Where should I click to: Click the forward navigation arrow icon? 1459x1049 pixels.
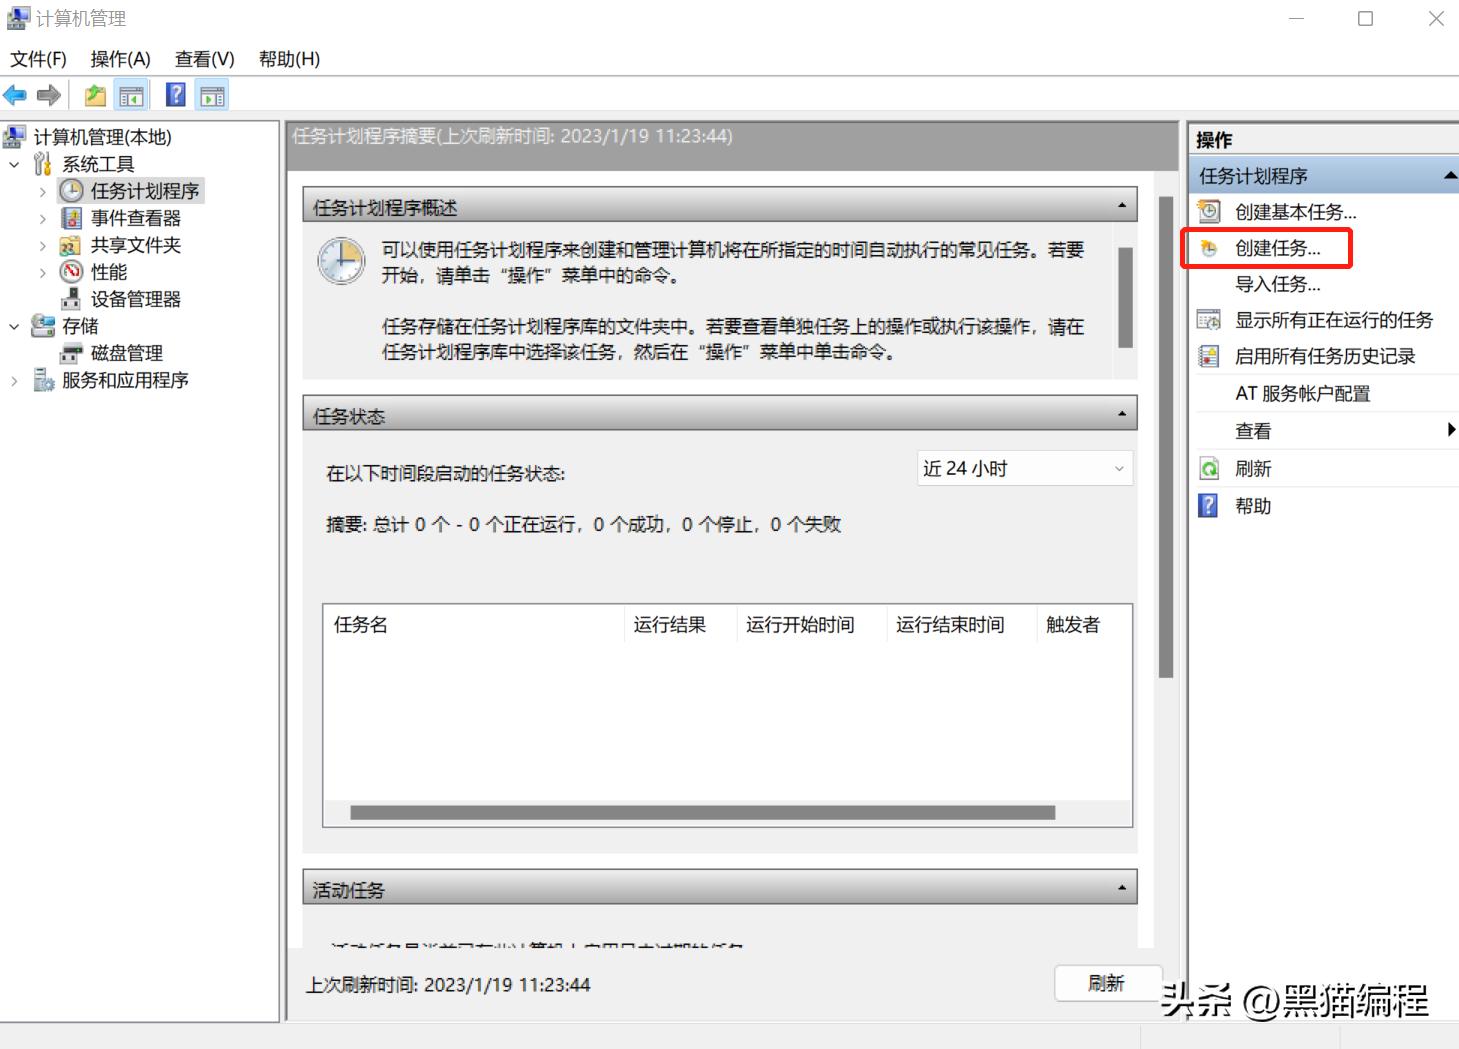click(47, 95)
